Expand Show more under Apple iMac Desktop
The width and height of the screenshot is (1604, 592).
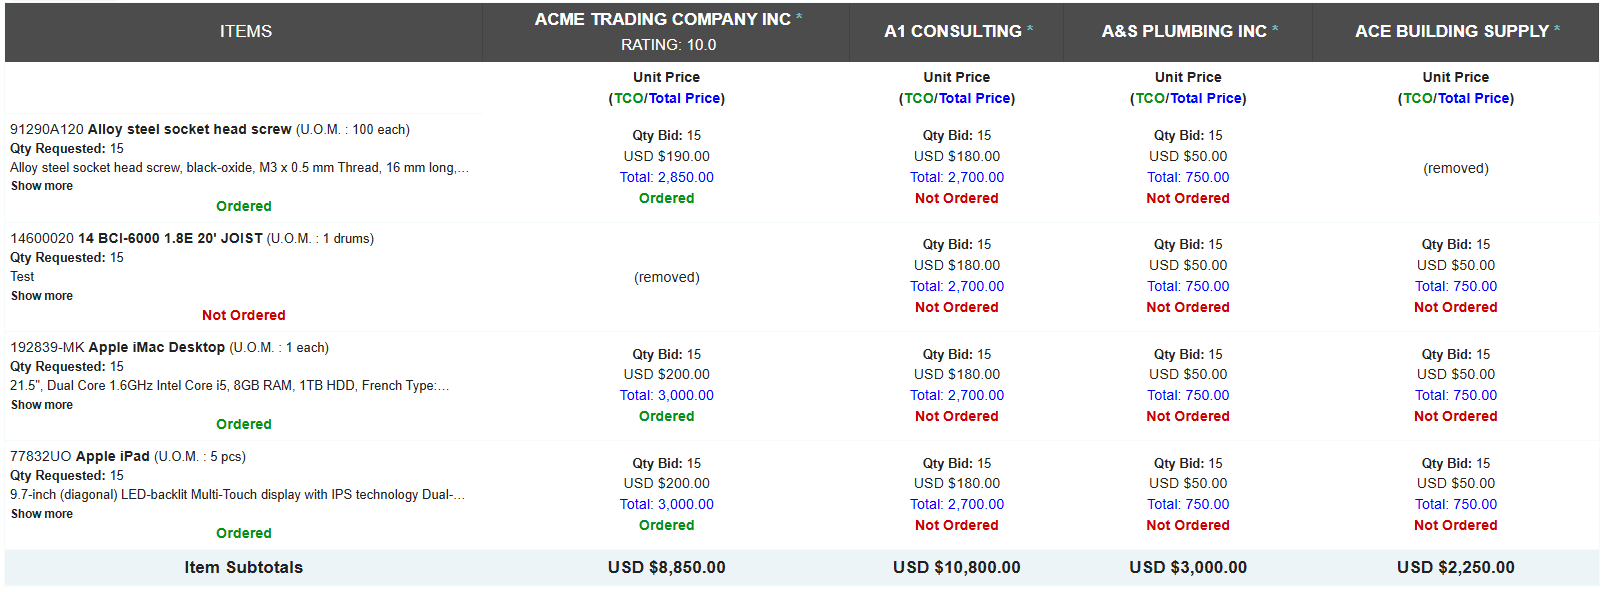(42, 405)
